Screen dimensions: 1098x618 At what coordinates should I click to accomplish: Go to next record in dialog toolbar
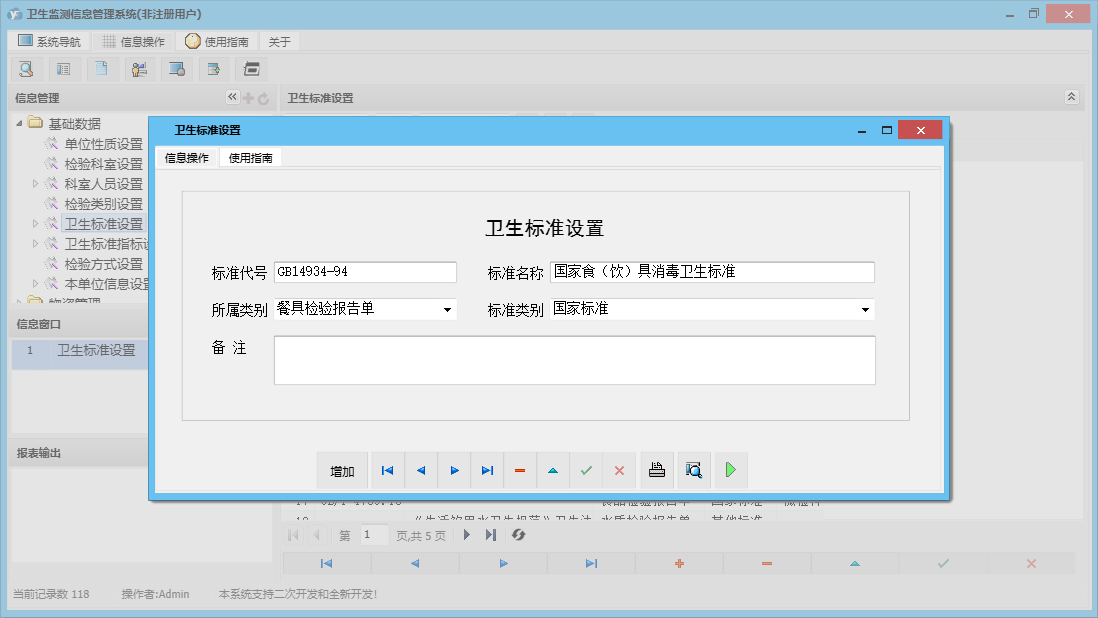[x=454, y=470]
